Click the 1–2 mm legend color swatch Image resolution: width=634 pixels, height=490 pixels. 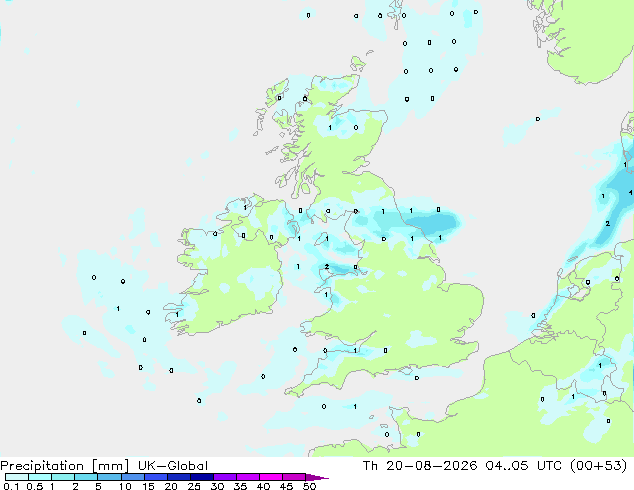click(63, 477)
